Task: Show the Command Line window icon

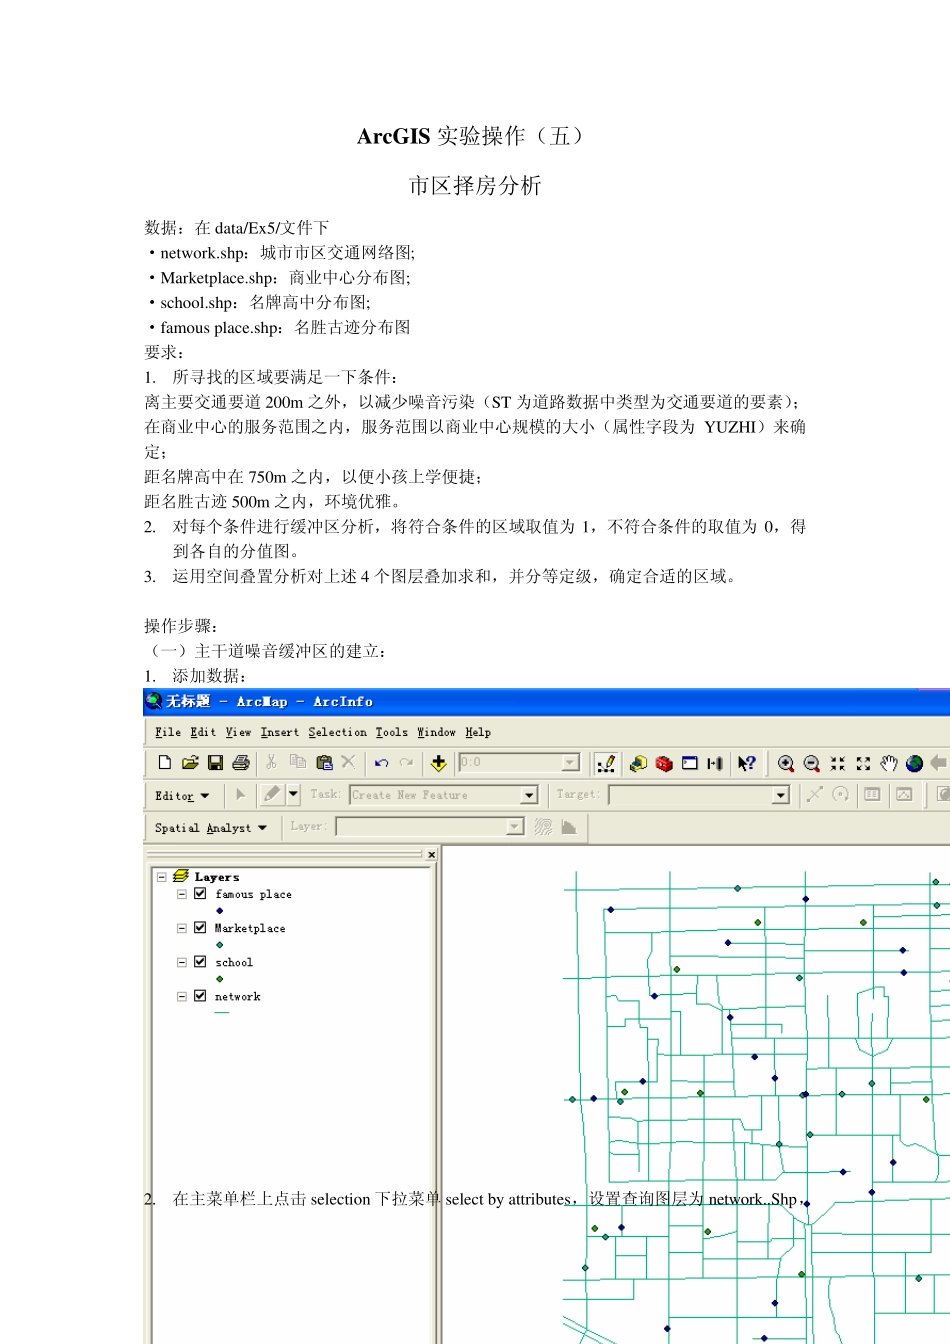Action: tap(689, 763)
